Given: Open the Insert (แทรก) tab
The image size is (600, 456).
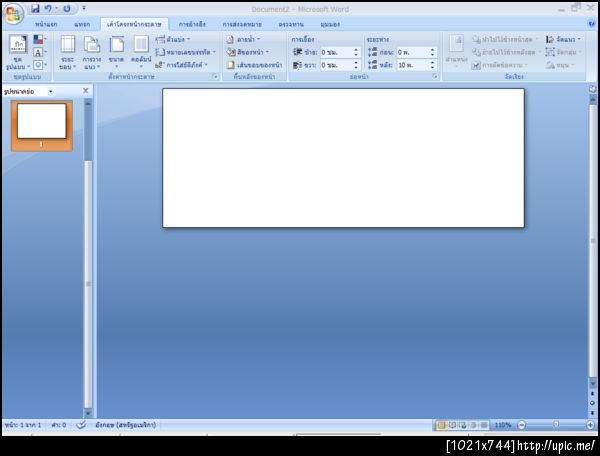Looking at the screenshot, I should 82,24.
